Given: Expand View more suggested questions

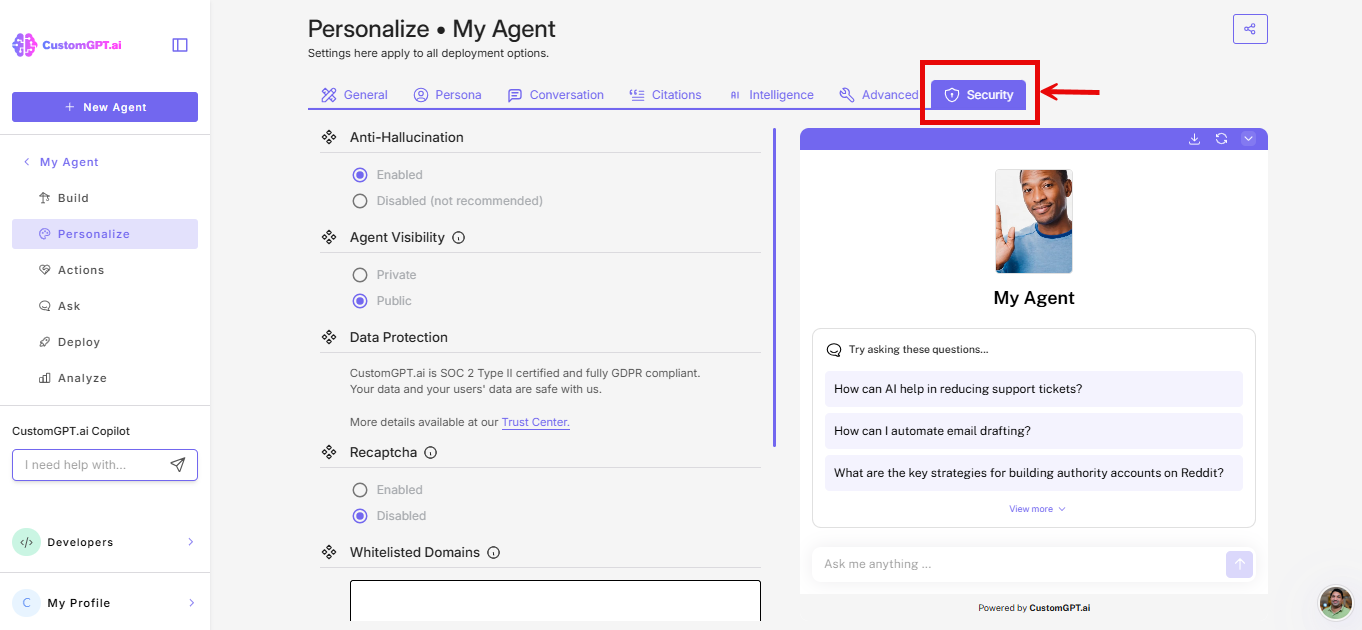Looking at the screenshot, I should (x=1037, y=509).
